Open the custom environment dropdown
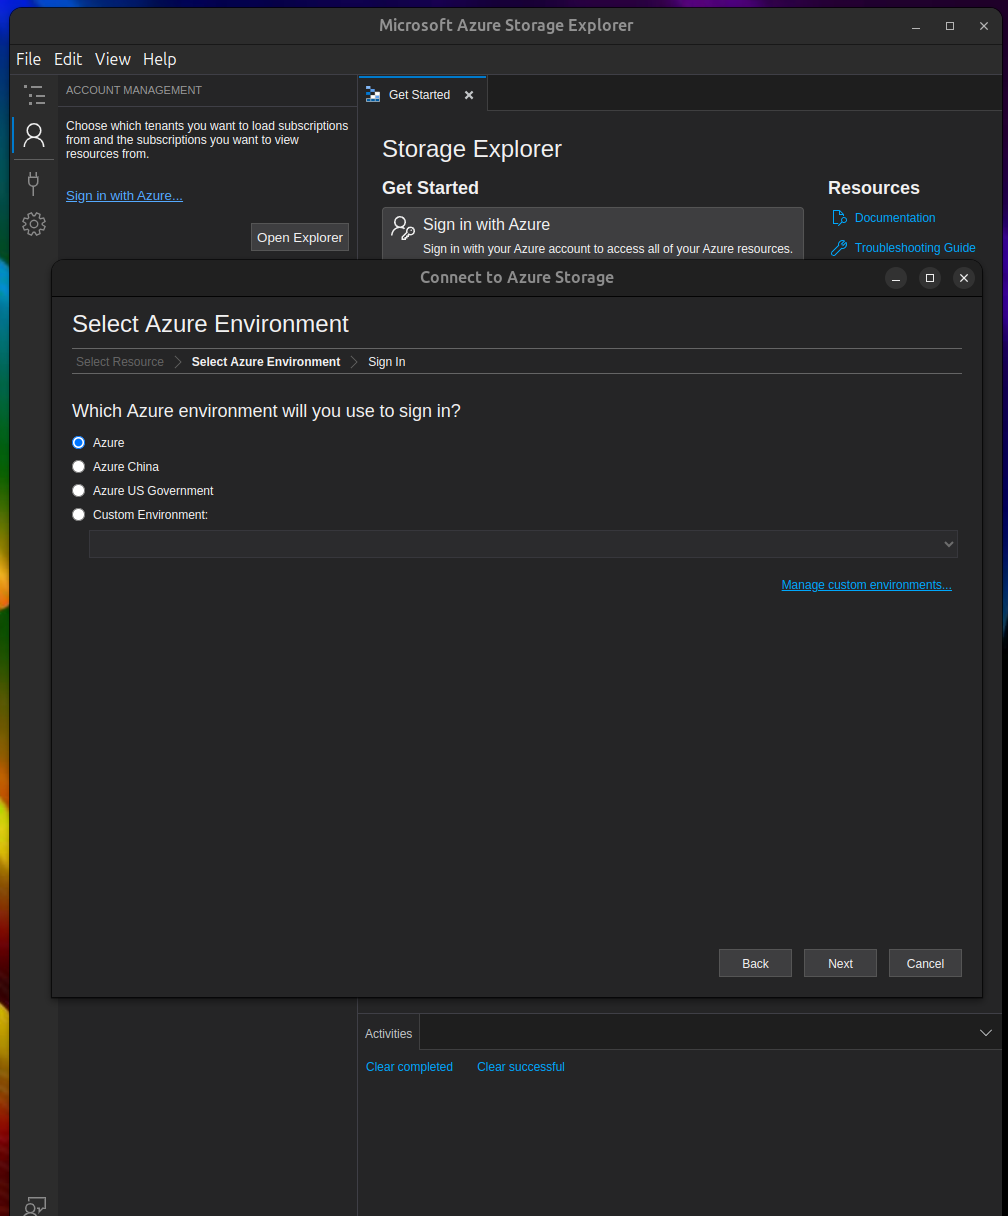 click(x=948, y=544)
